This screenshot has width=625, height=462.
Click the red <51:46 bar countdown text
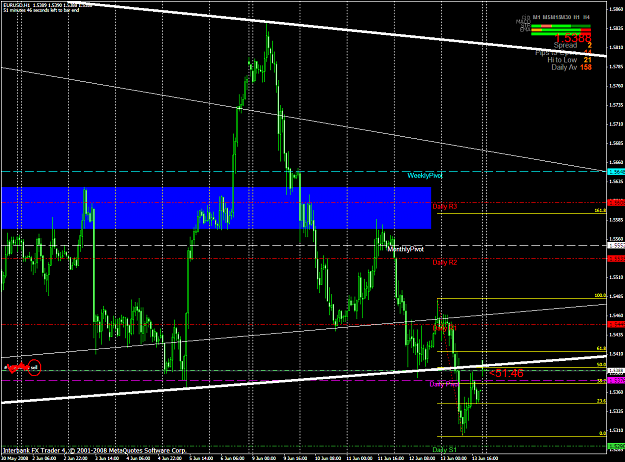tap(506, 374)
